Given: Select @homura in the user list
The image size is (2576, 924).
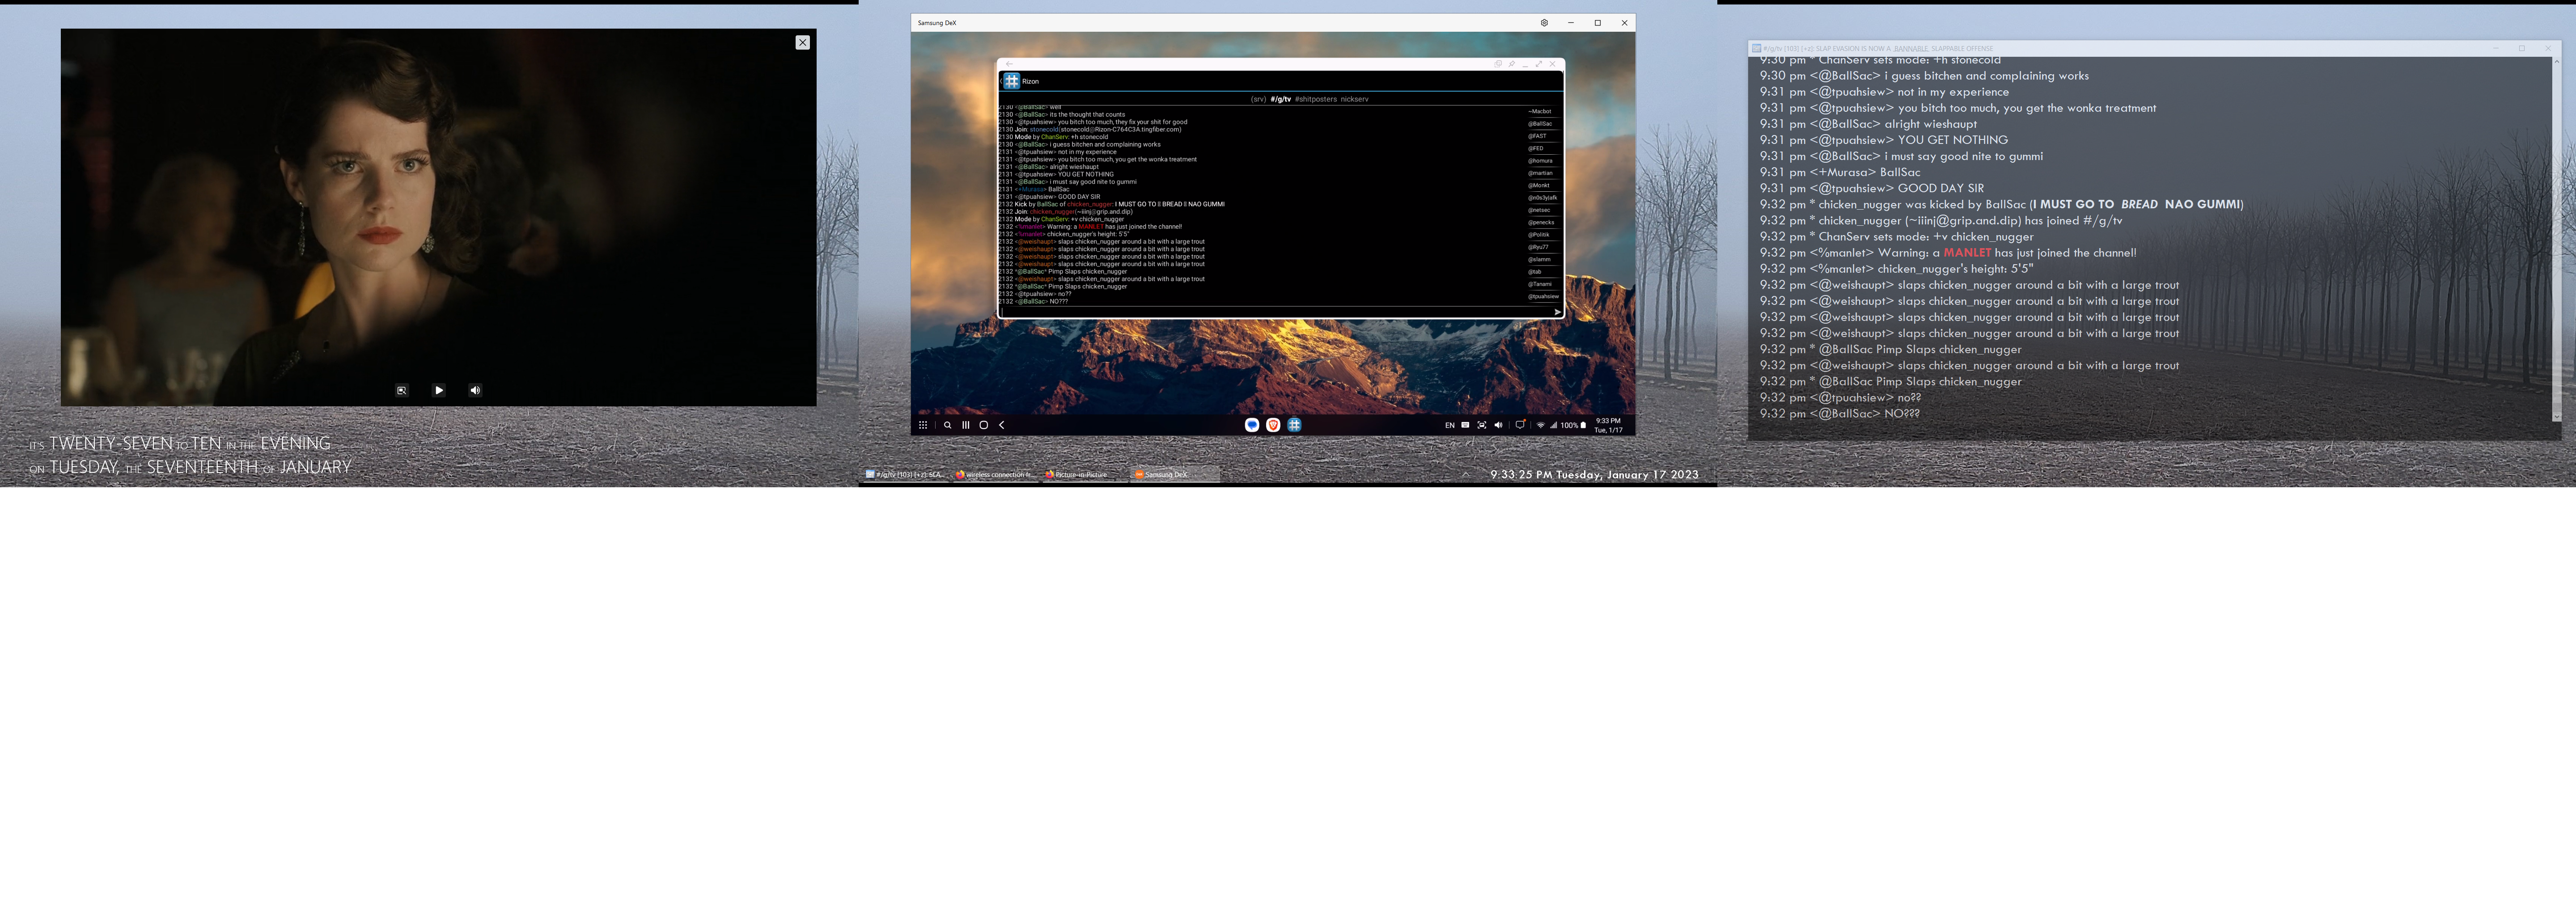Looking at the screenshot, I should (x=1540, y=160).
